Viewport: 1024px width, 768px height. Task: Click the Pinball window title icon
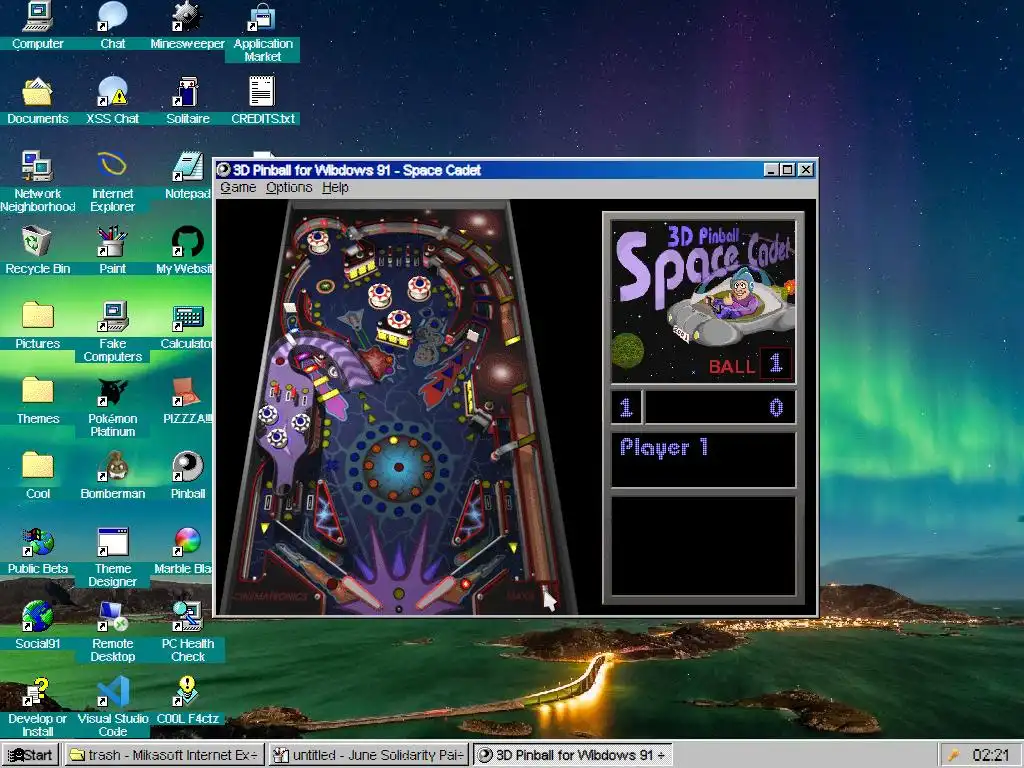[x=224, y=170]
